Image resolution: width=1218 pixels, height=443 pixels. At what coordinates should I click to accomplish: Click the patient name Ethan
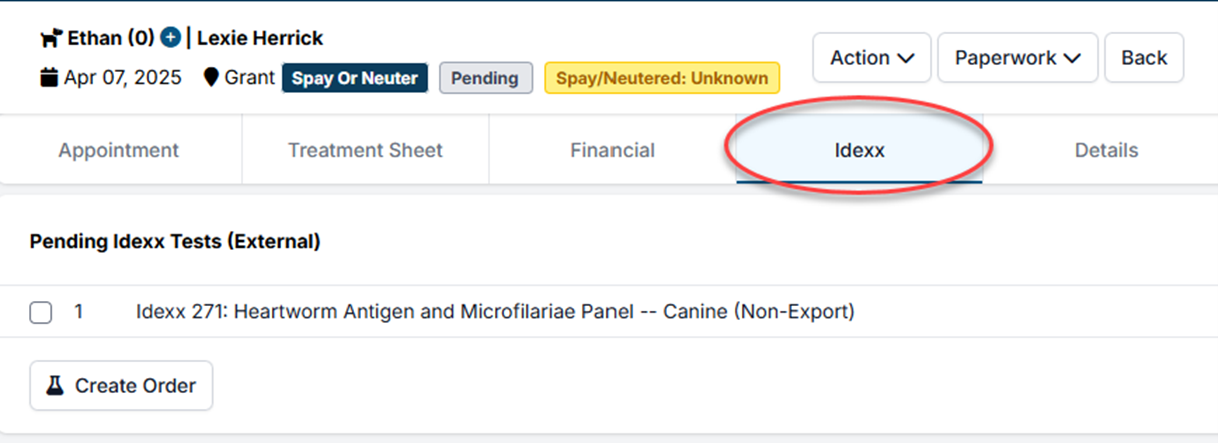[x=96, y=39]
